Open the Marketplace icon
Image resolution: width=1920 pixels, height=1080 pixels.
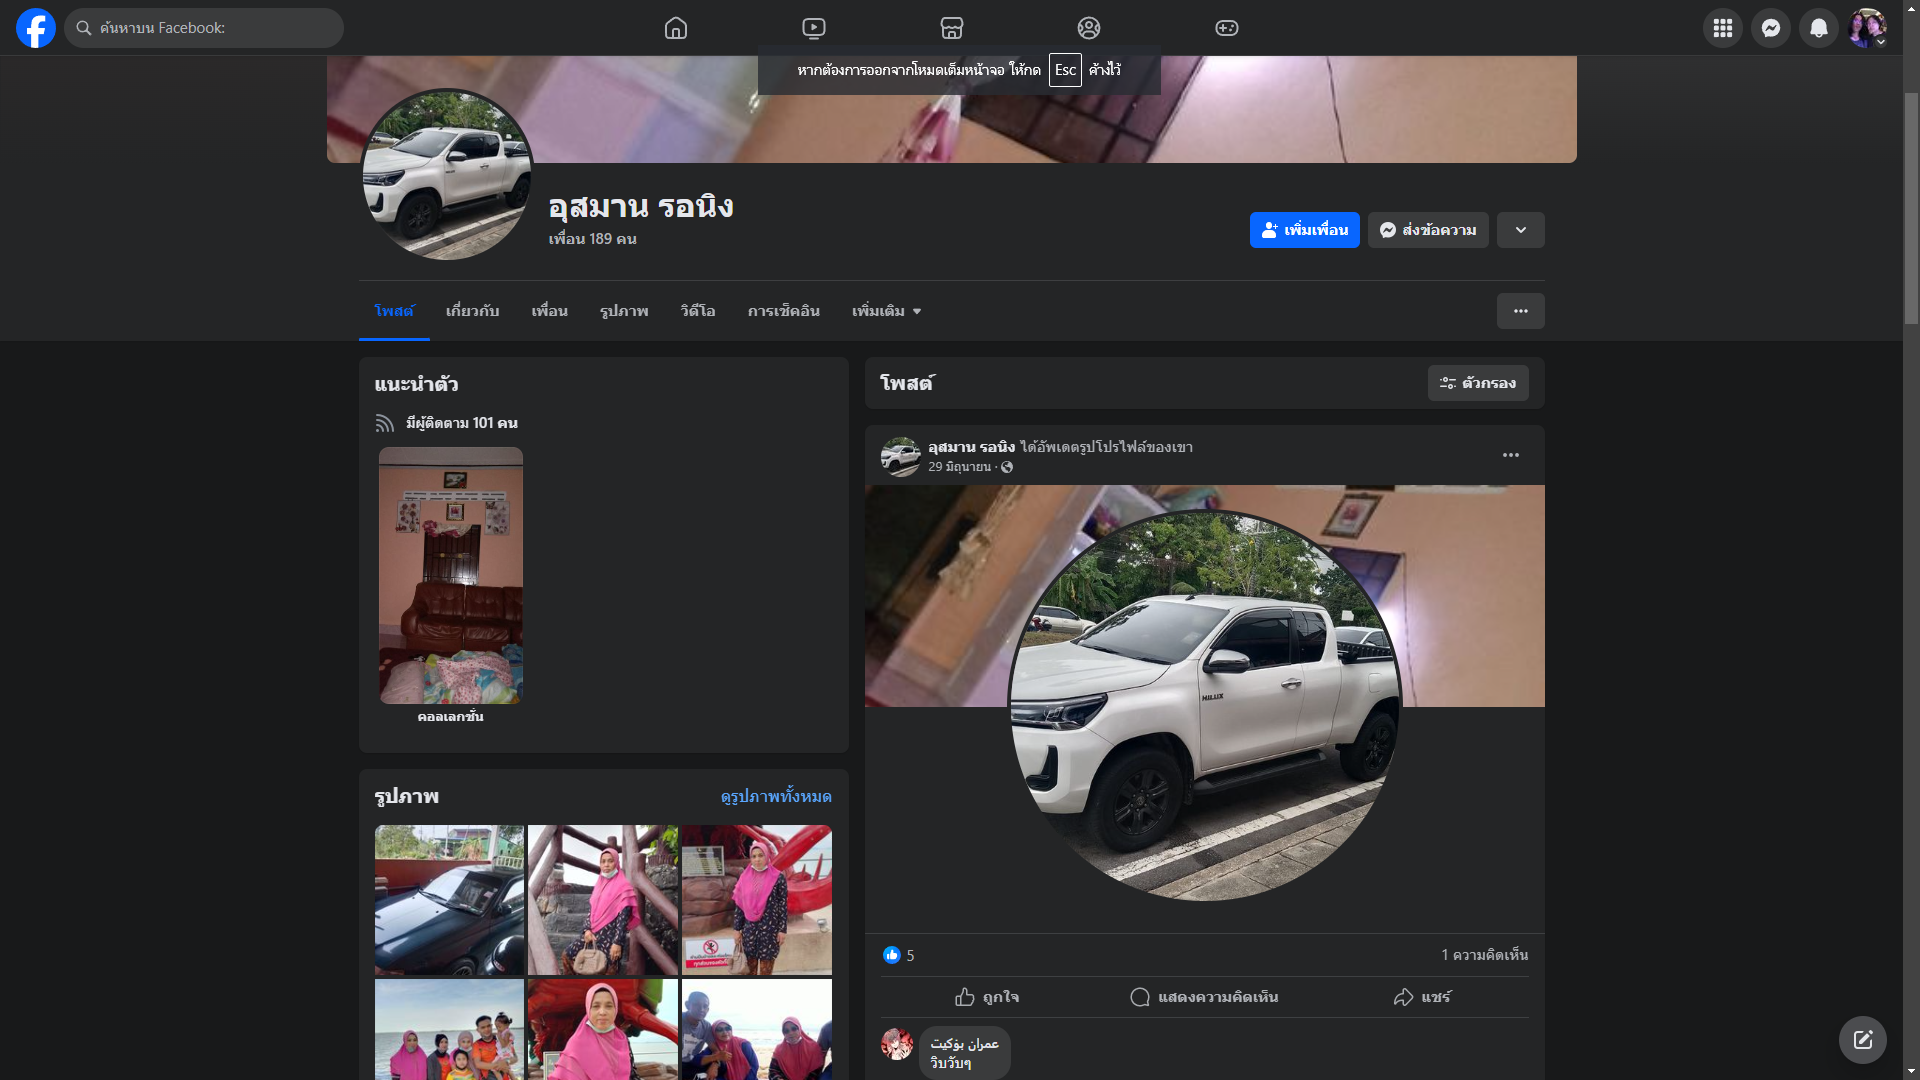pos(951,28)
